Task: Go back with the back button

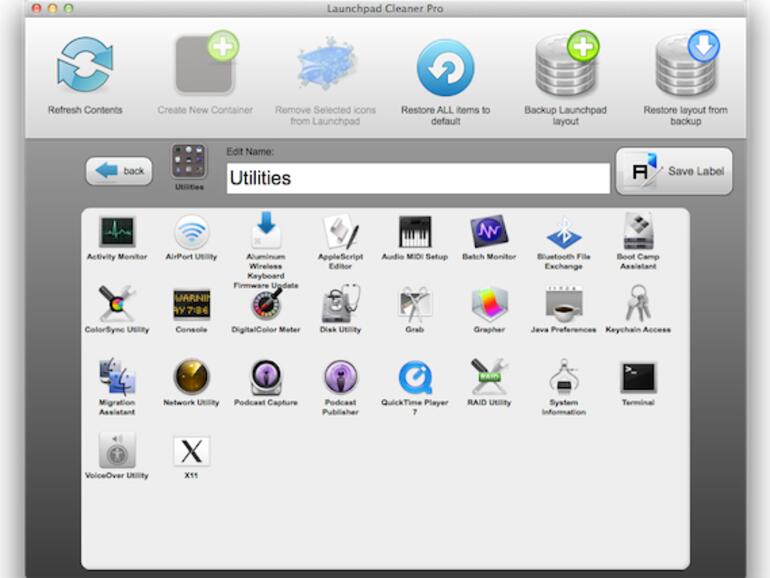Action: tap(119, 171)
